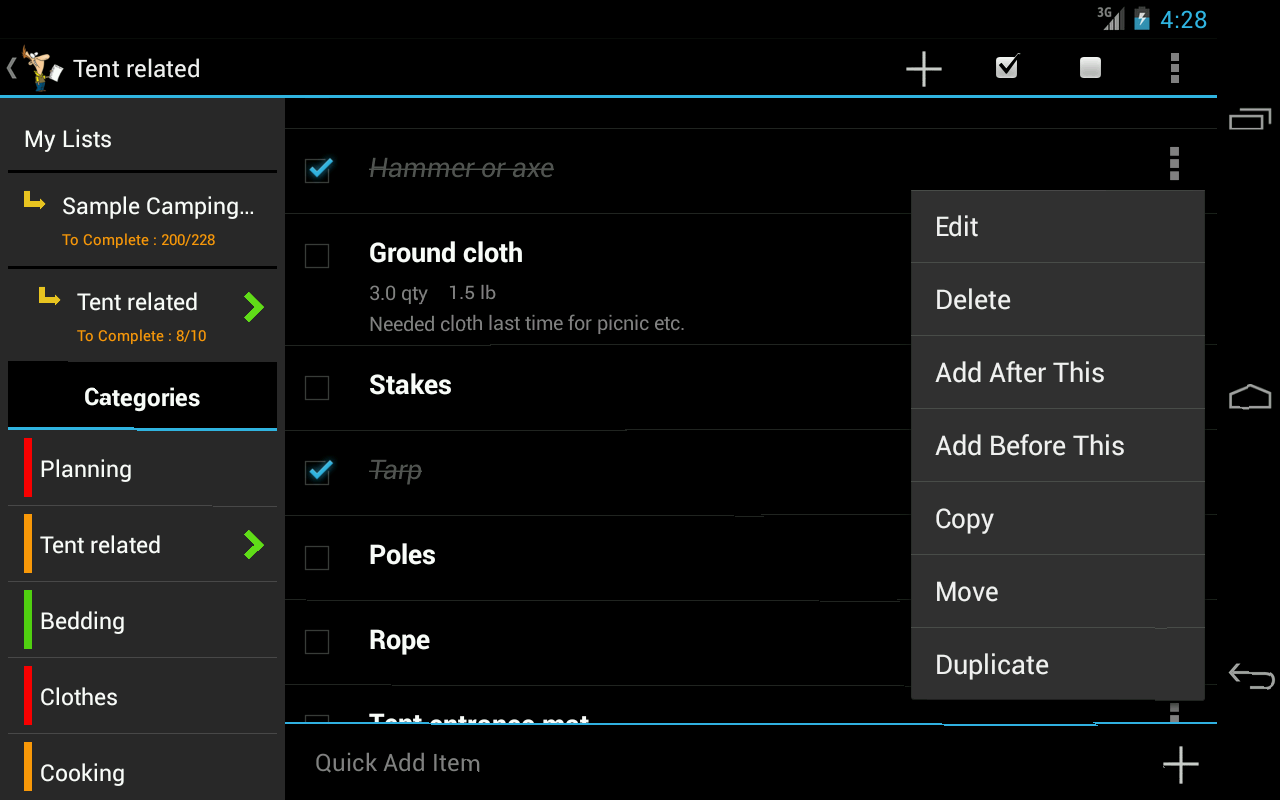The width and height of the screenshot is (1280, 800).
Task: Select the Bedding category
Action: click(142, 621)
